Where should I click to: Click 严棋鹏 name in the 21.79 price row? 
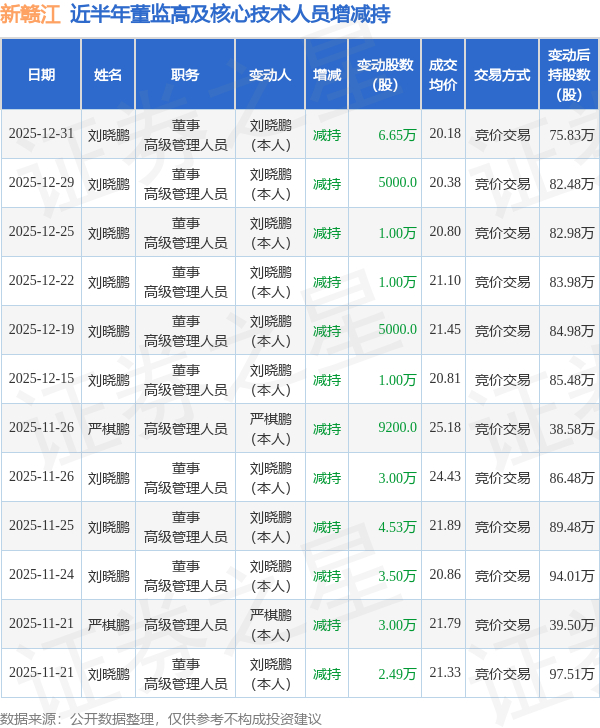109,624
